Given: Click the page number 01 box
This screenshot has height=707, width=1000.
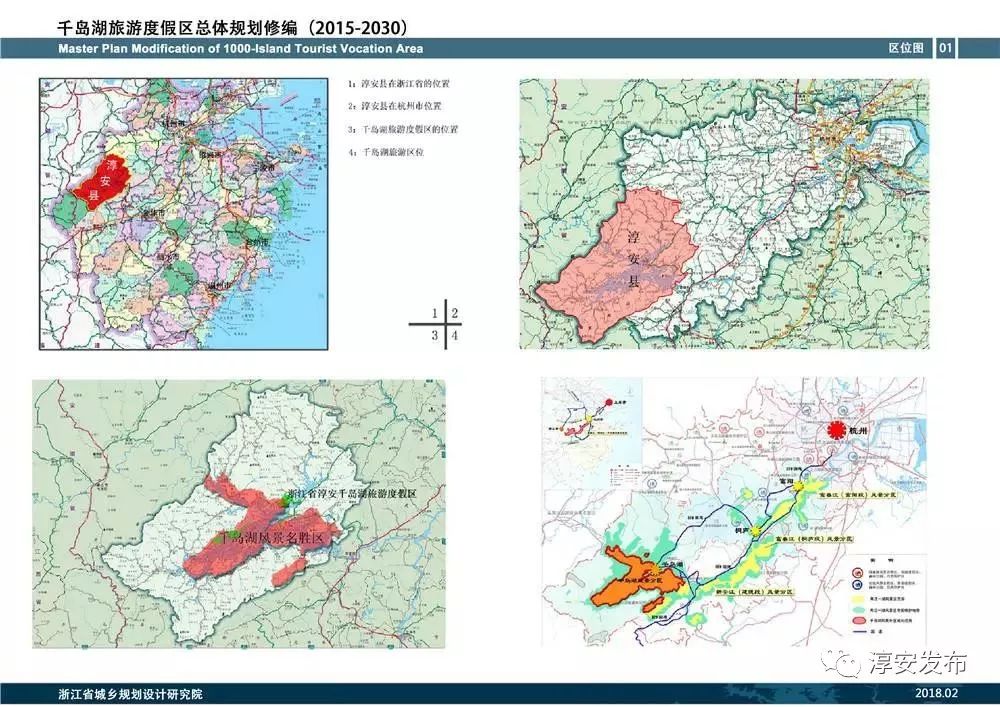Looking at the screenshot, I should point(946,48).
